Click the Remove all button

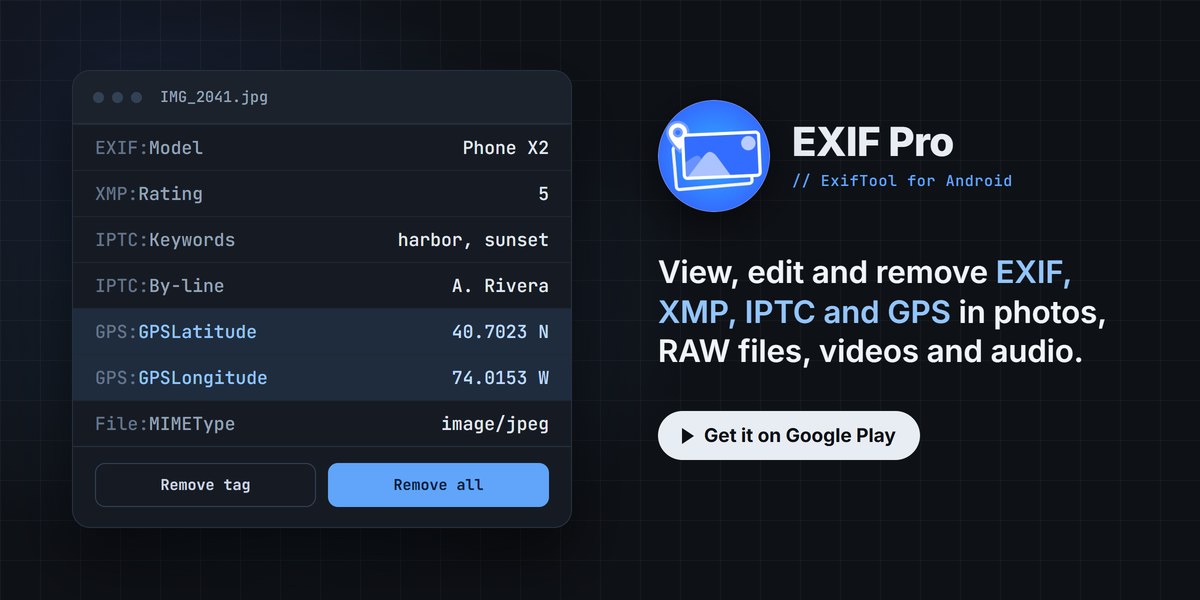(x=438, y=485)
